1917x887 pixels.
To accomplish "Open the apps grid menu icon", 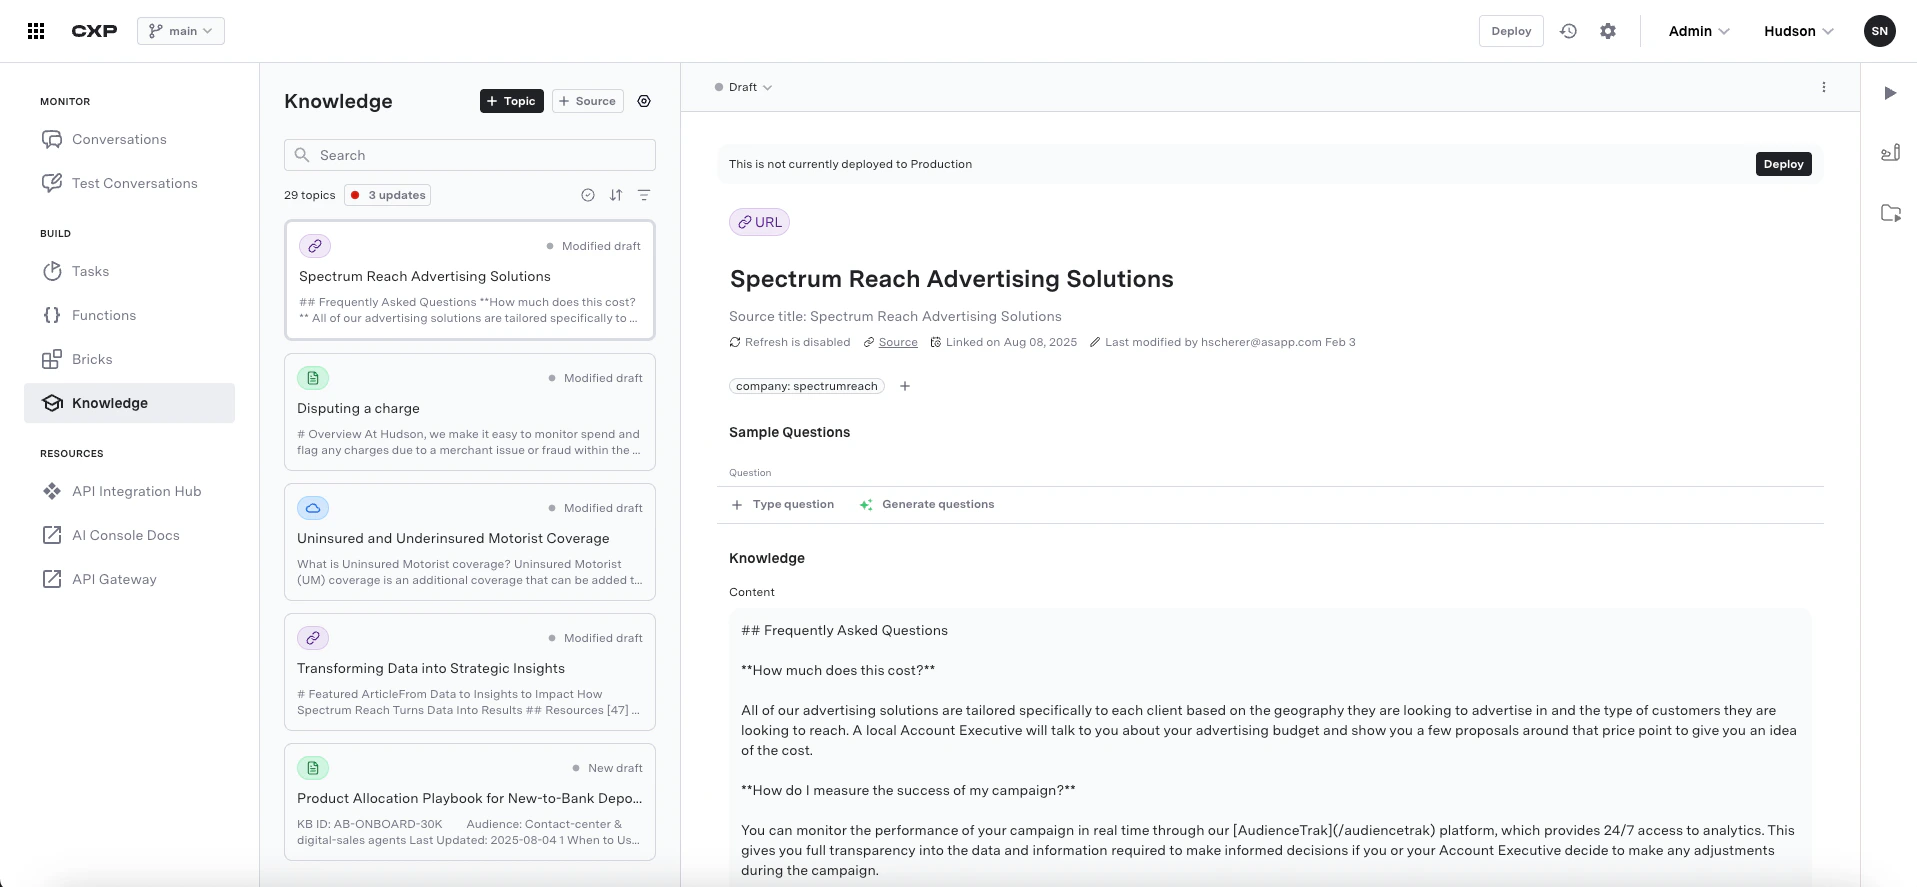I will 36,31.
